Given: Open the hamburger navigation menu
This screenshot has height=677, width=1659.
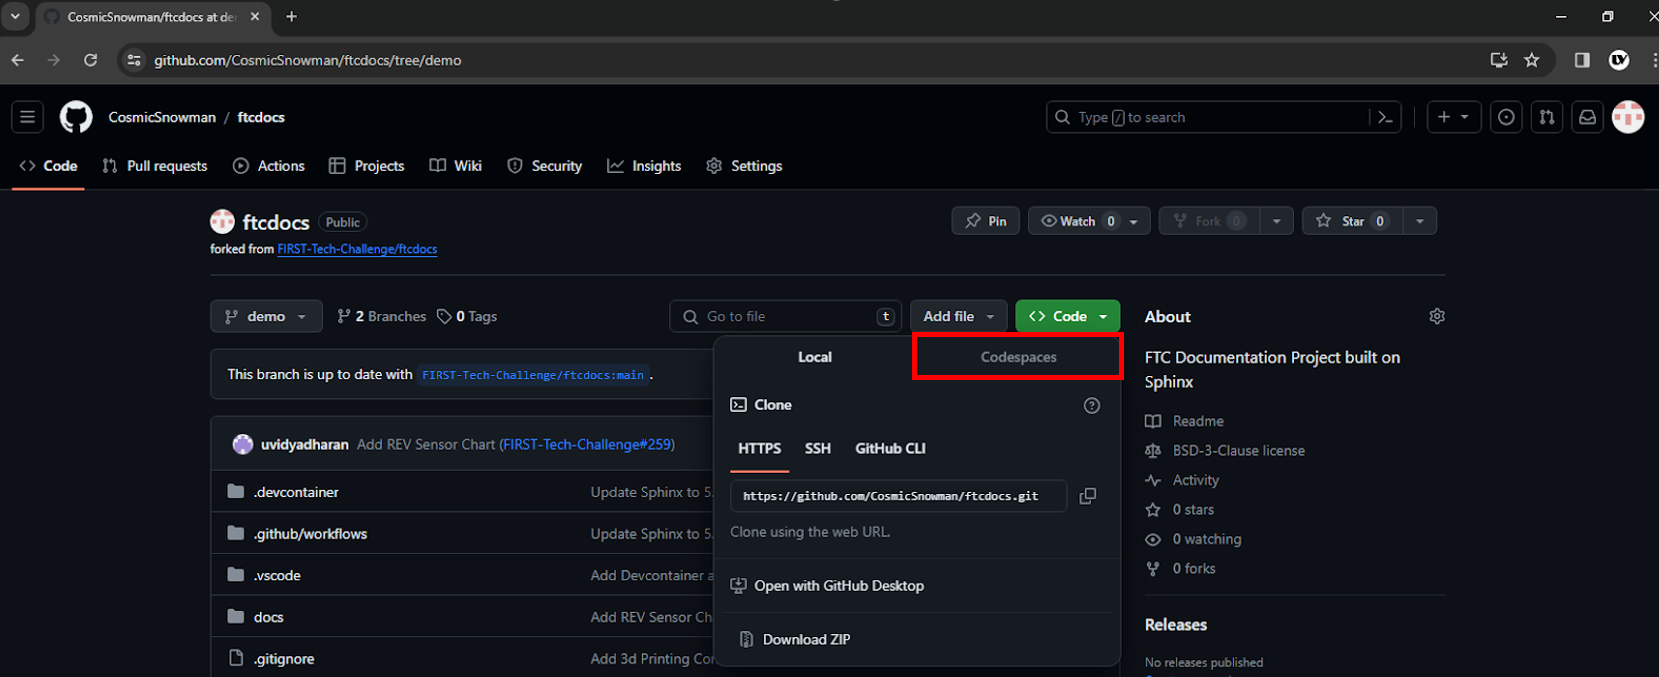Looking at the screenshot, I should 28,117.
